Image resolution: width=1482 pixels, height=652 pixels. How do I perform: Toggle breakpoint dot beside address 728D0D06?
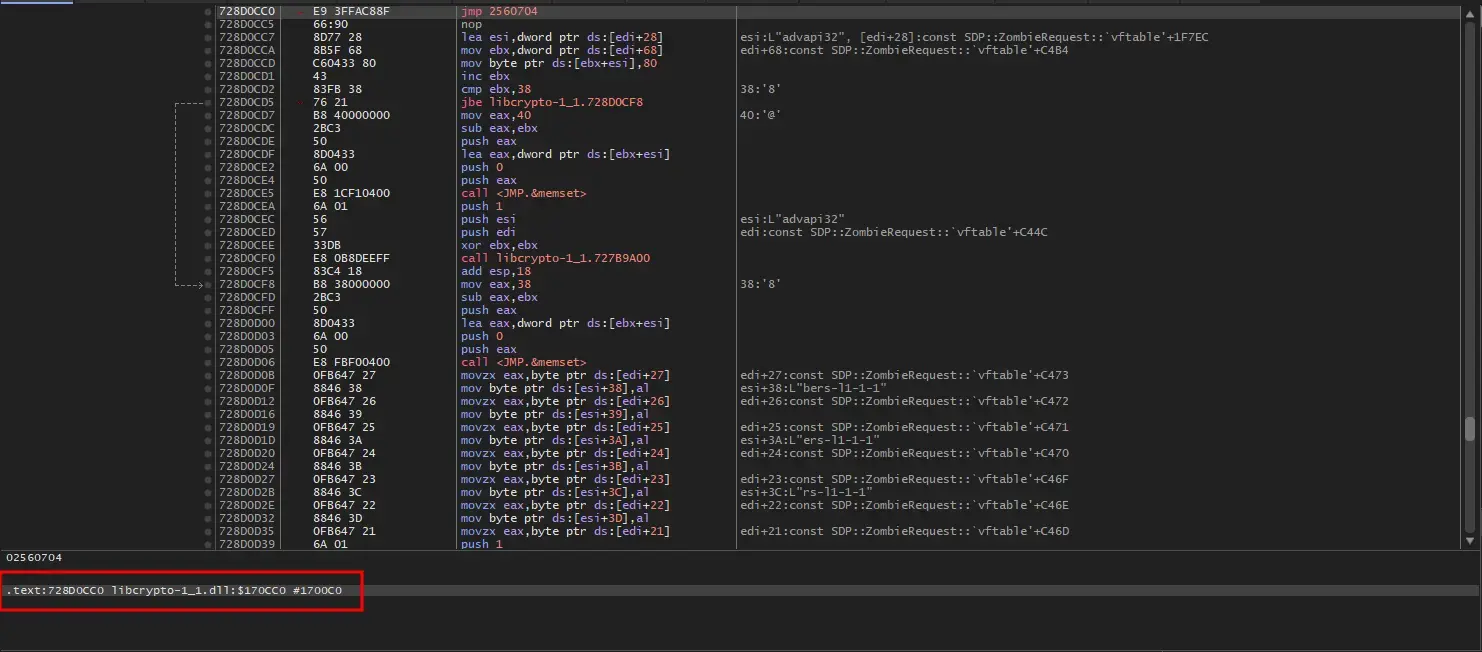point(208,362)
